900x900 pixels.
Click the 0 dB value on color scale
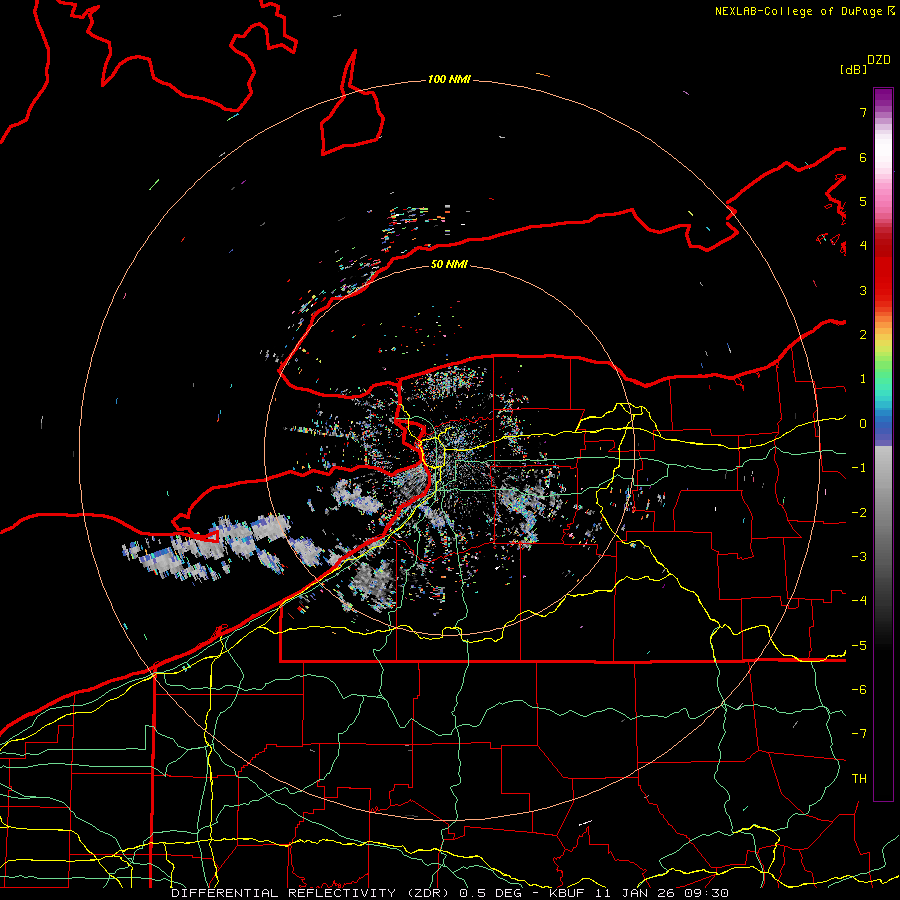point(863,424)
